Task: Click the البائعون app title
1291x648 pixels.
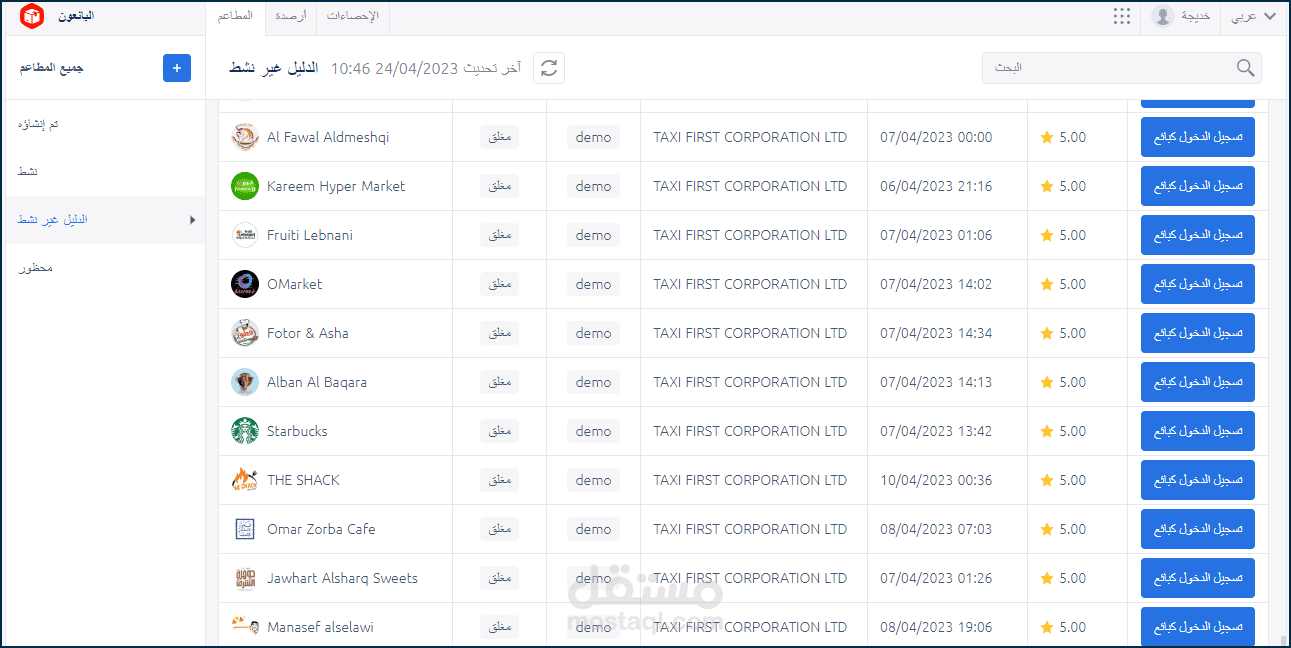Action: click(x=76, y=16)
